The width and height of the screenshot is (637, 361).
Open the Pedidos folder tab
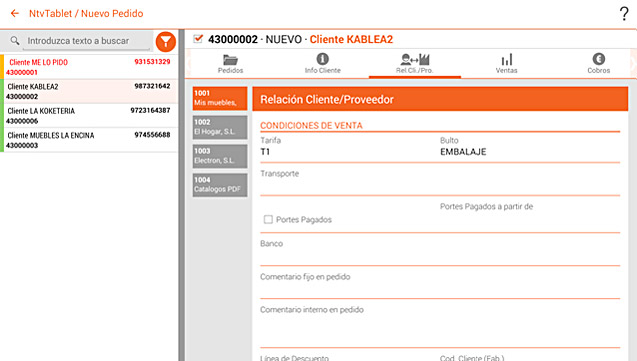(230, 64)
